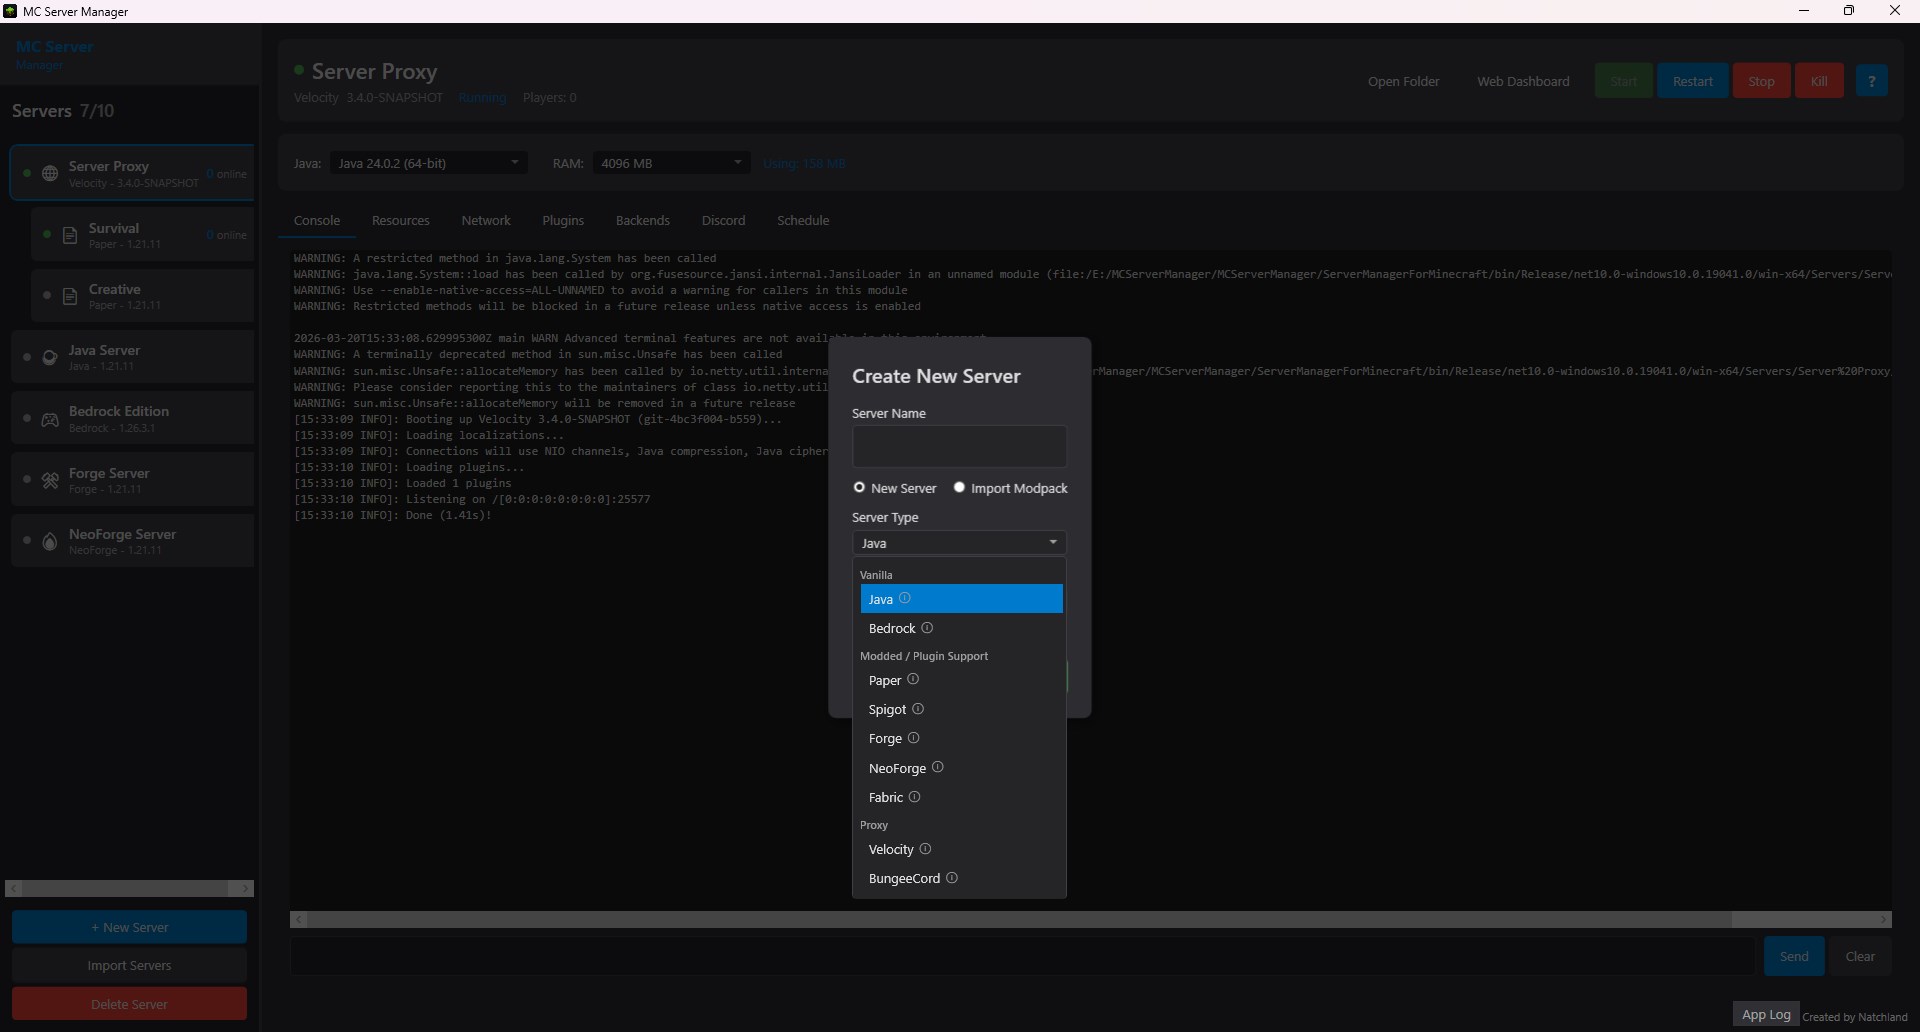Click the Send command button

1793,956
